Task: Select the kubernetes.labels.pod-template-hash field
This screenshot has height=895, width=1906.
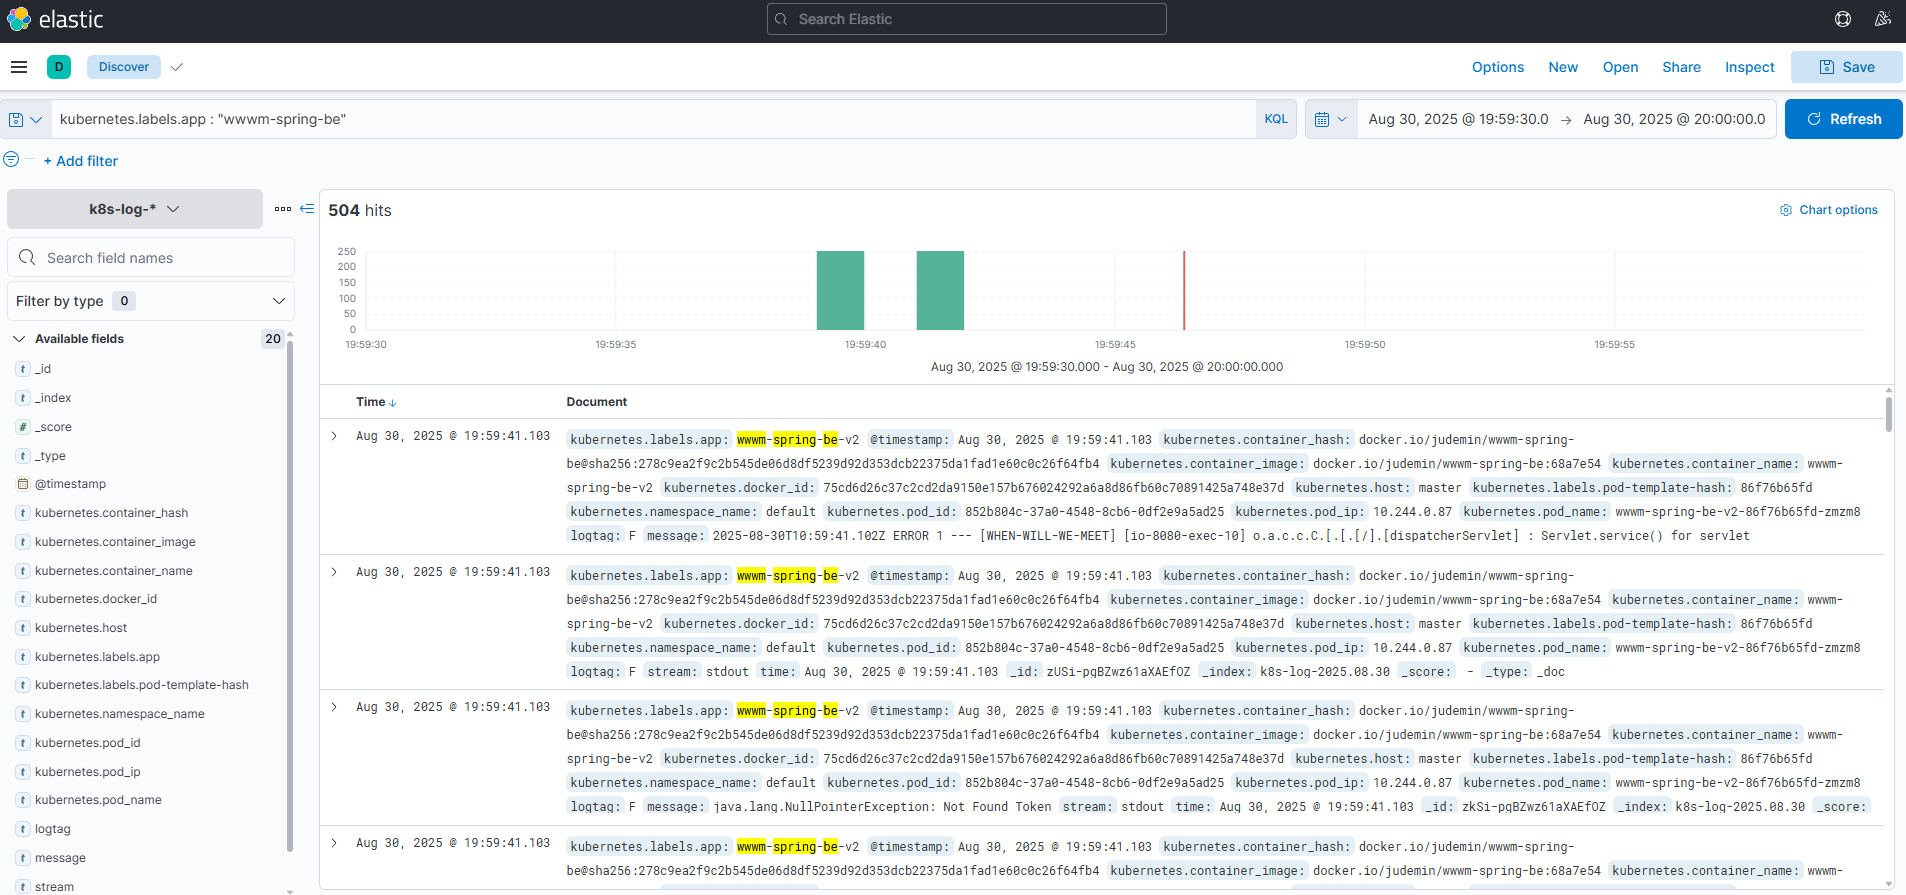Action: [x=142, y=685]
